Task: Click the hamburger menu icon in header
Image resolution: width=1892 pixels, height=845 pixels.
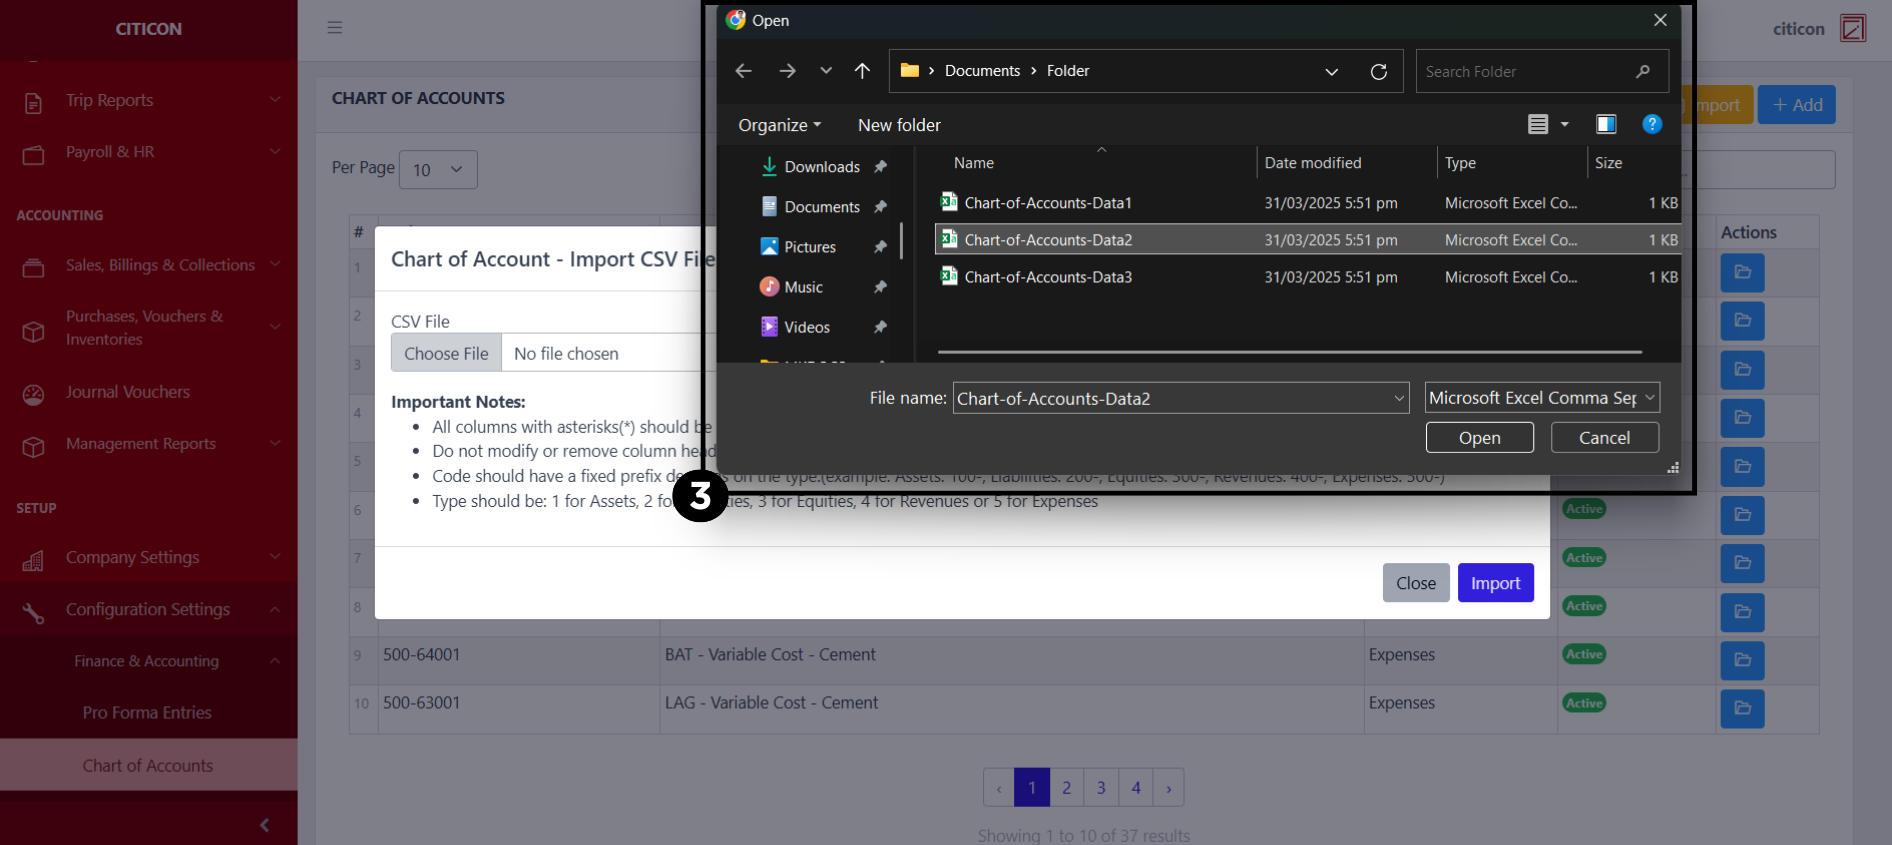Action: (x=335, y=28)
